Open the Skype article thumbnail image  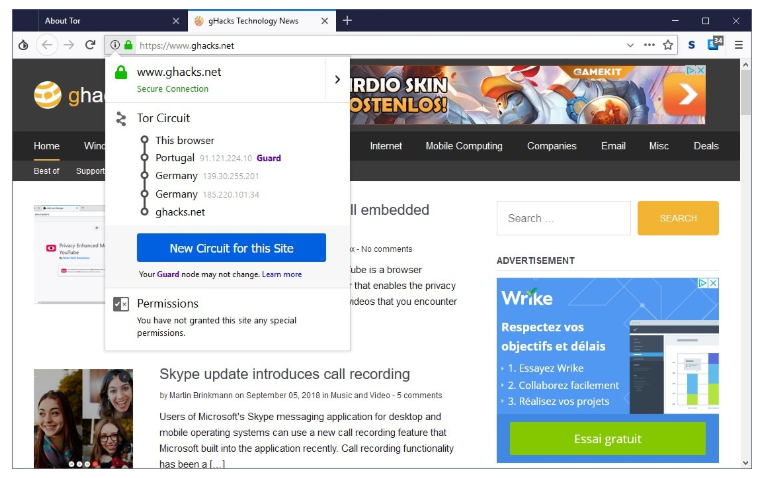[x=83, y=418]
